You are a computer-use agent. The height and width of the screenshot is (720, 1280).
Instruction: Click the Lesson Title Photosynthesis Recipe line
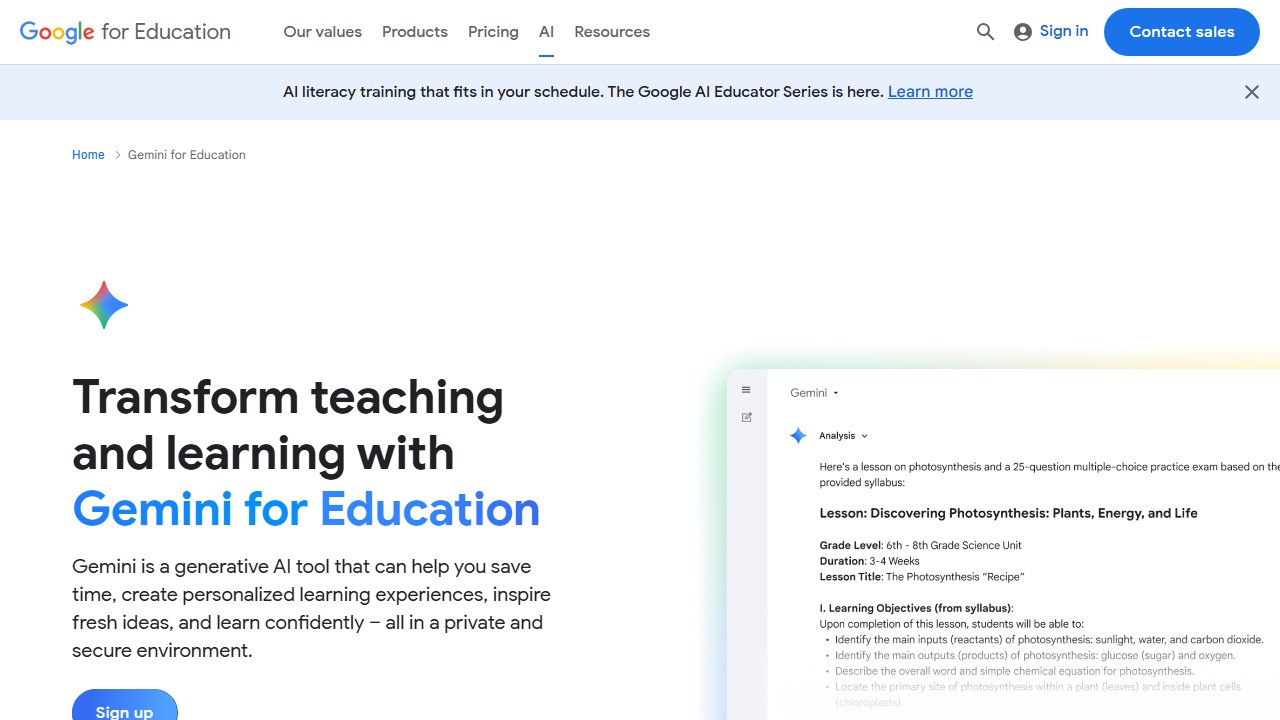point(922,577)
